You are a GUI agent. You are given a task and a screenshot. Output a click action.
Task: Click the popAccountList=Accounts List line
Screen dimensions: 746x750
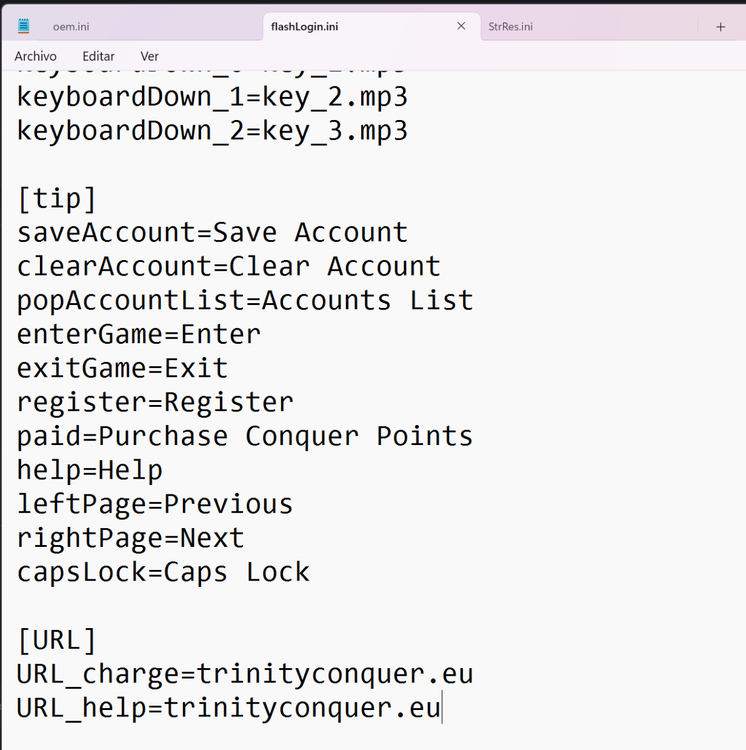coord(244,301)
